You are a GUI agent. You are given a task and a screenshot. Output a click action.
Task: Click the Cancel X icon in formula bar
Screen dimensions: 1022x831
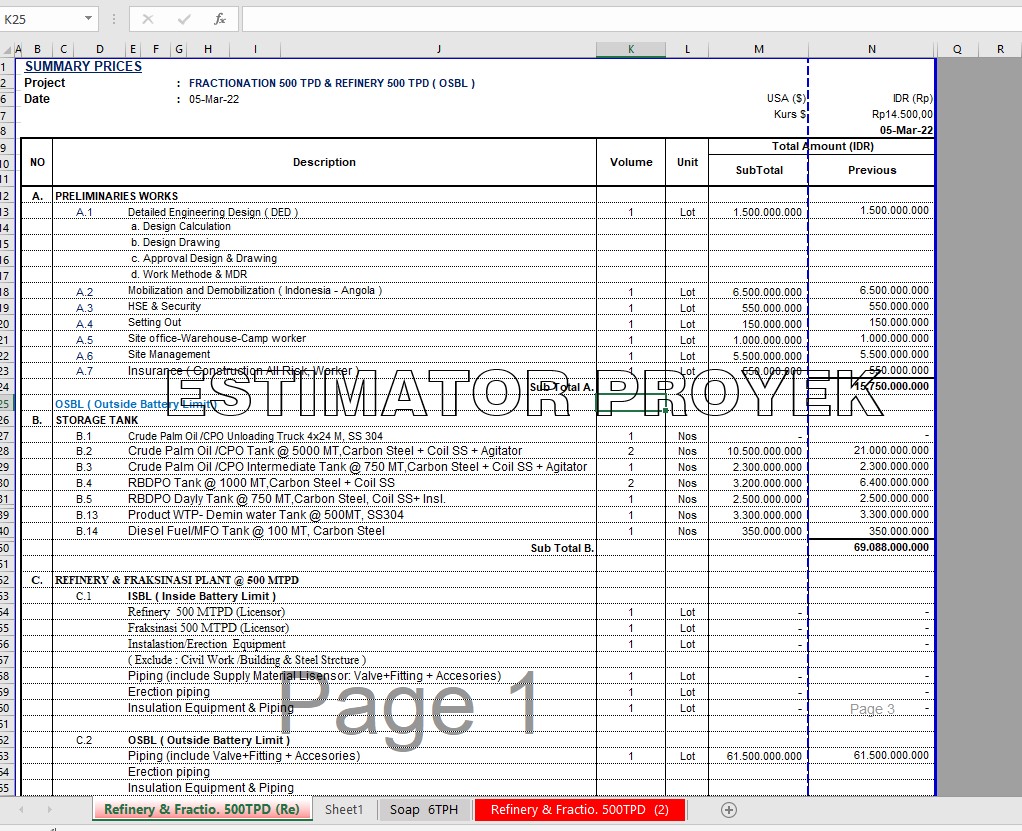pos(148,19)
